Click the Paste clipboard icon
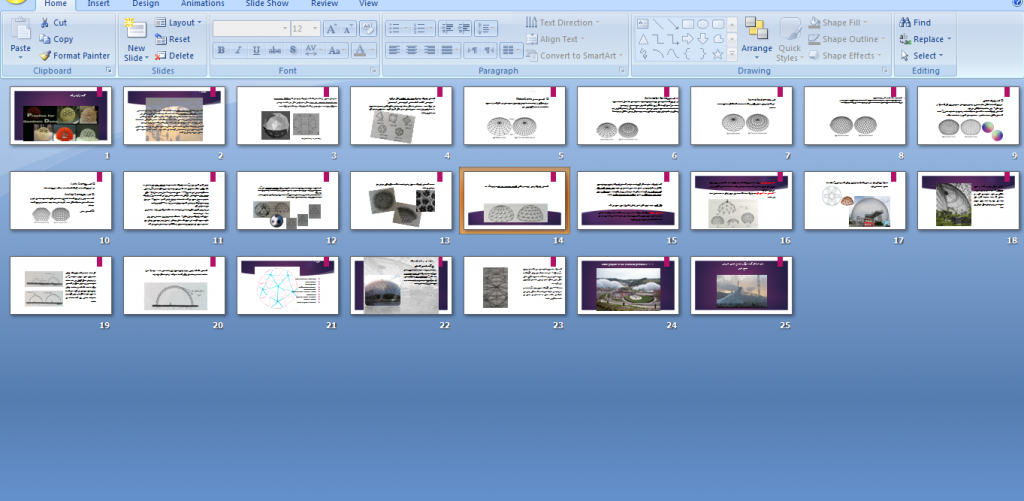The height and width of the screenshot is (501, 1024). coord(20,31)
